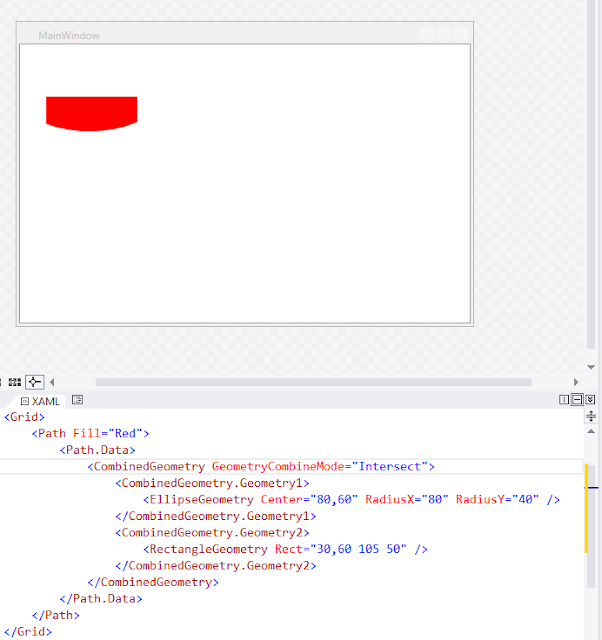Click the code editor split handle icon
This screenshot has height=640, width=602.
(x=591, y=416)
